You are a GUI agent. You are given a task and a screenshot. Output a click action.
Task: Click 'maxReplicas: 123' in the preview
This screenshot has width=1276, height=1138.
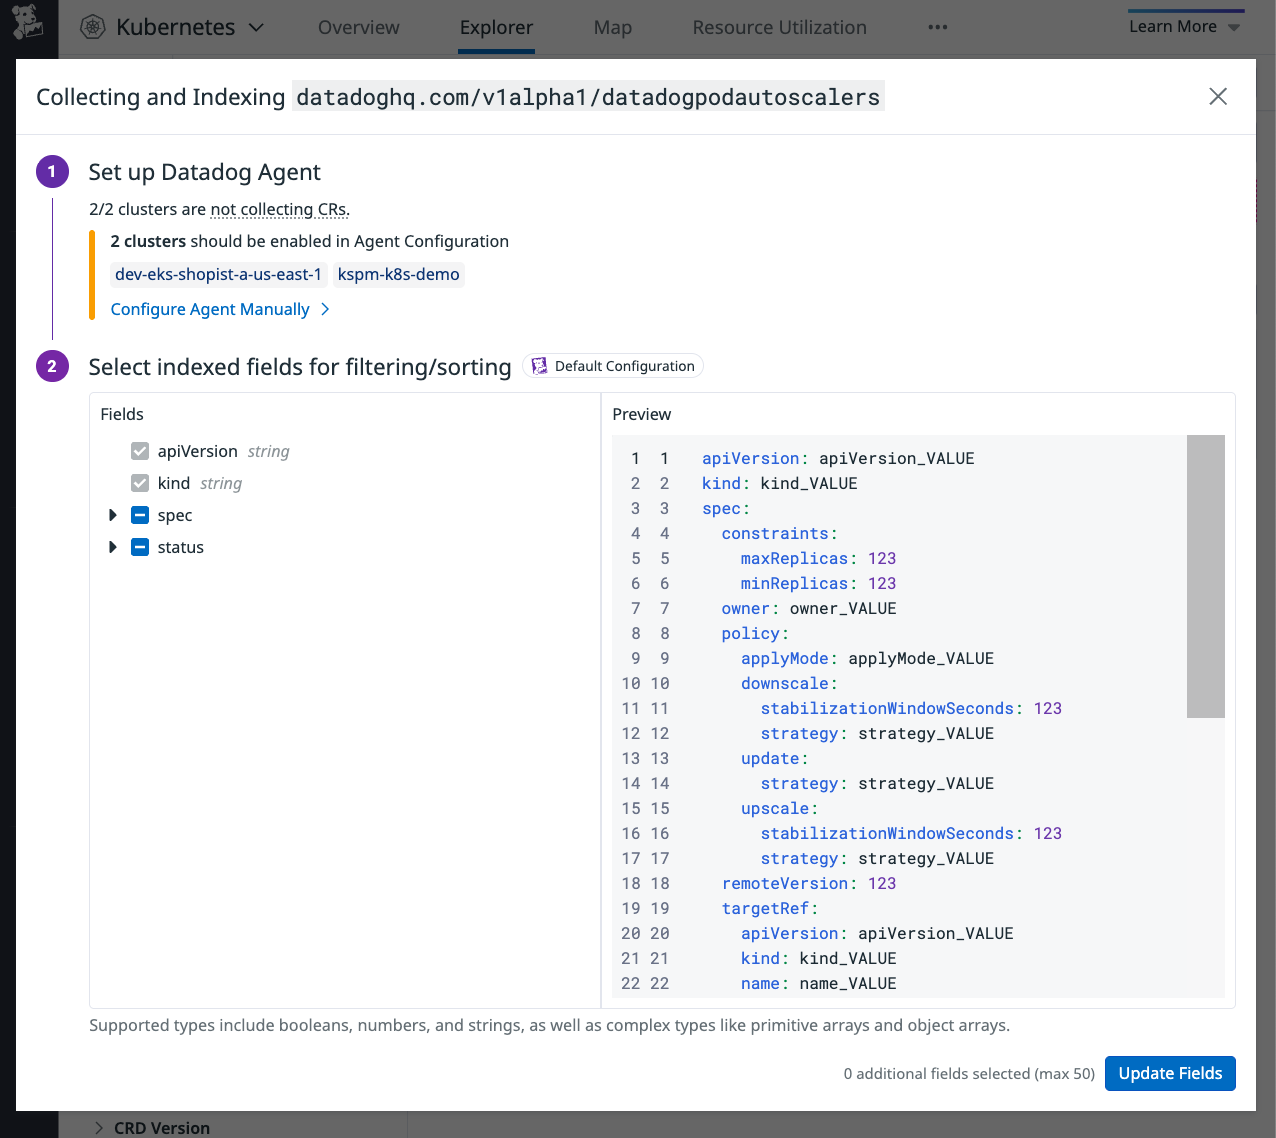818,558
